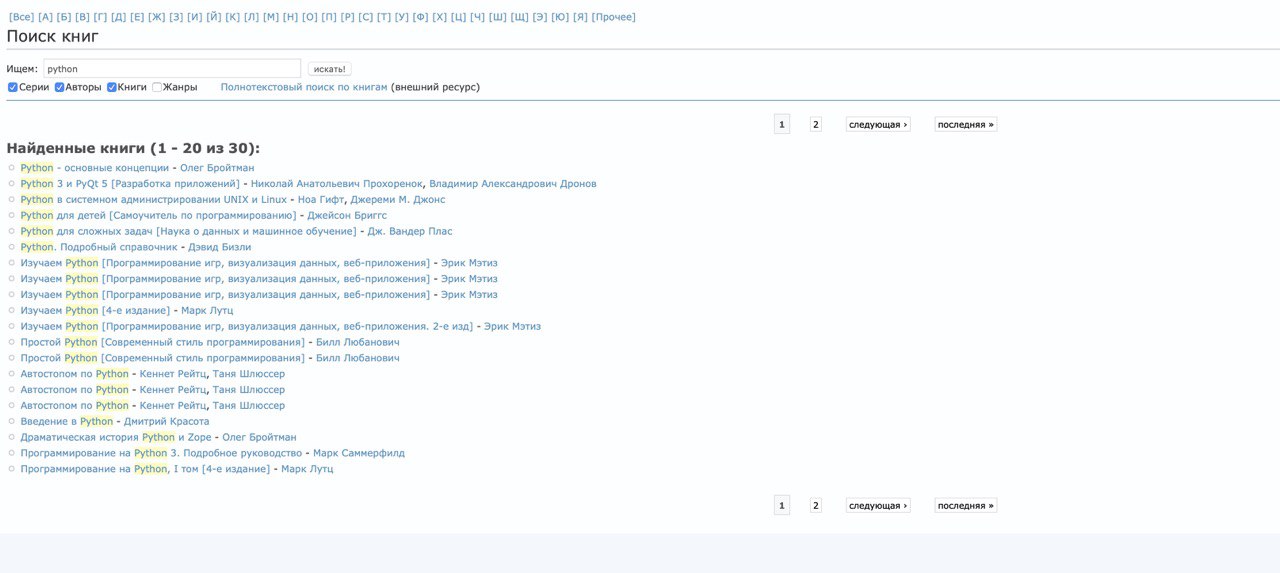Open author Николай Анатольевич Прохоренок
Screen dimensions: 1280x573
338,184
